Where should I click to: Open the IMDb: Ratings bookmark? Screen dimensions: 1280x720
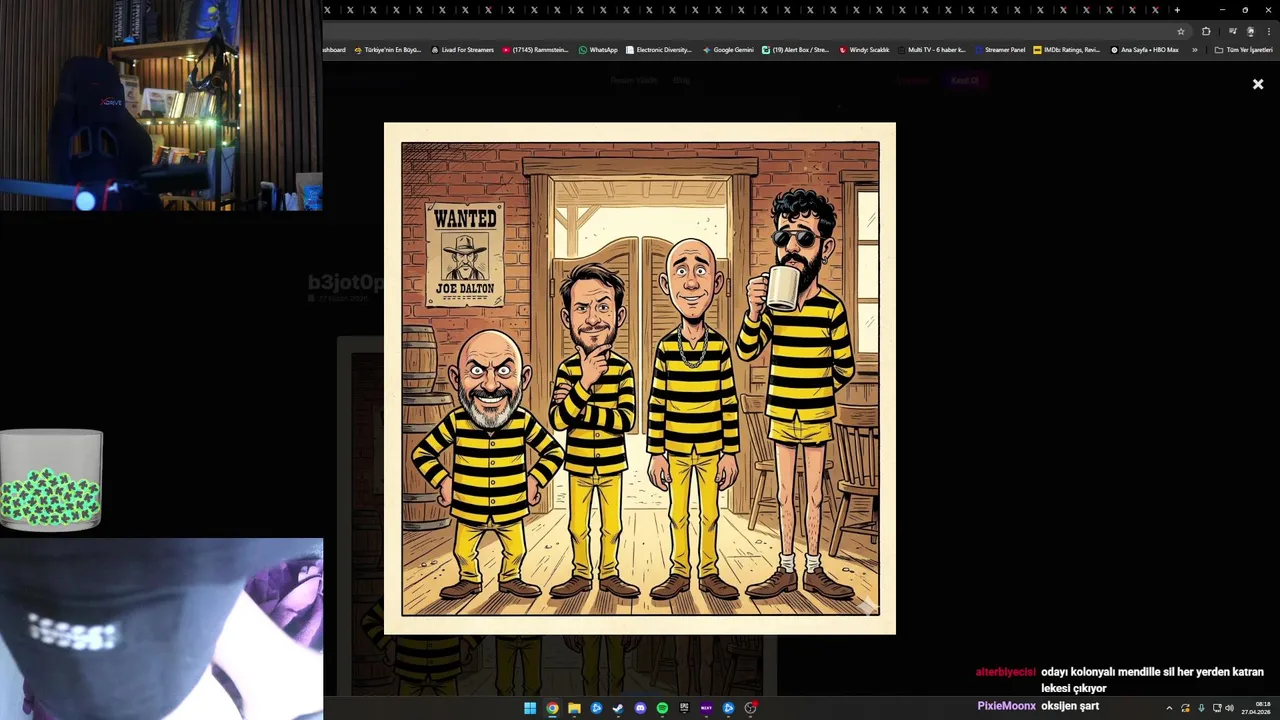1067,50
